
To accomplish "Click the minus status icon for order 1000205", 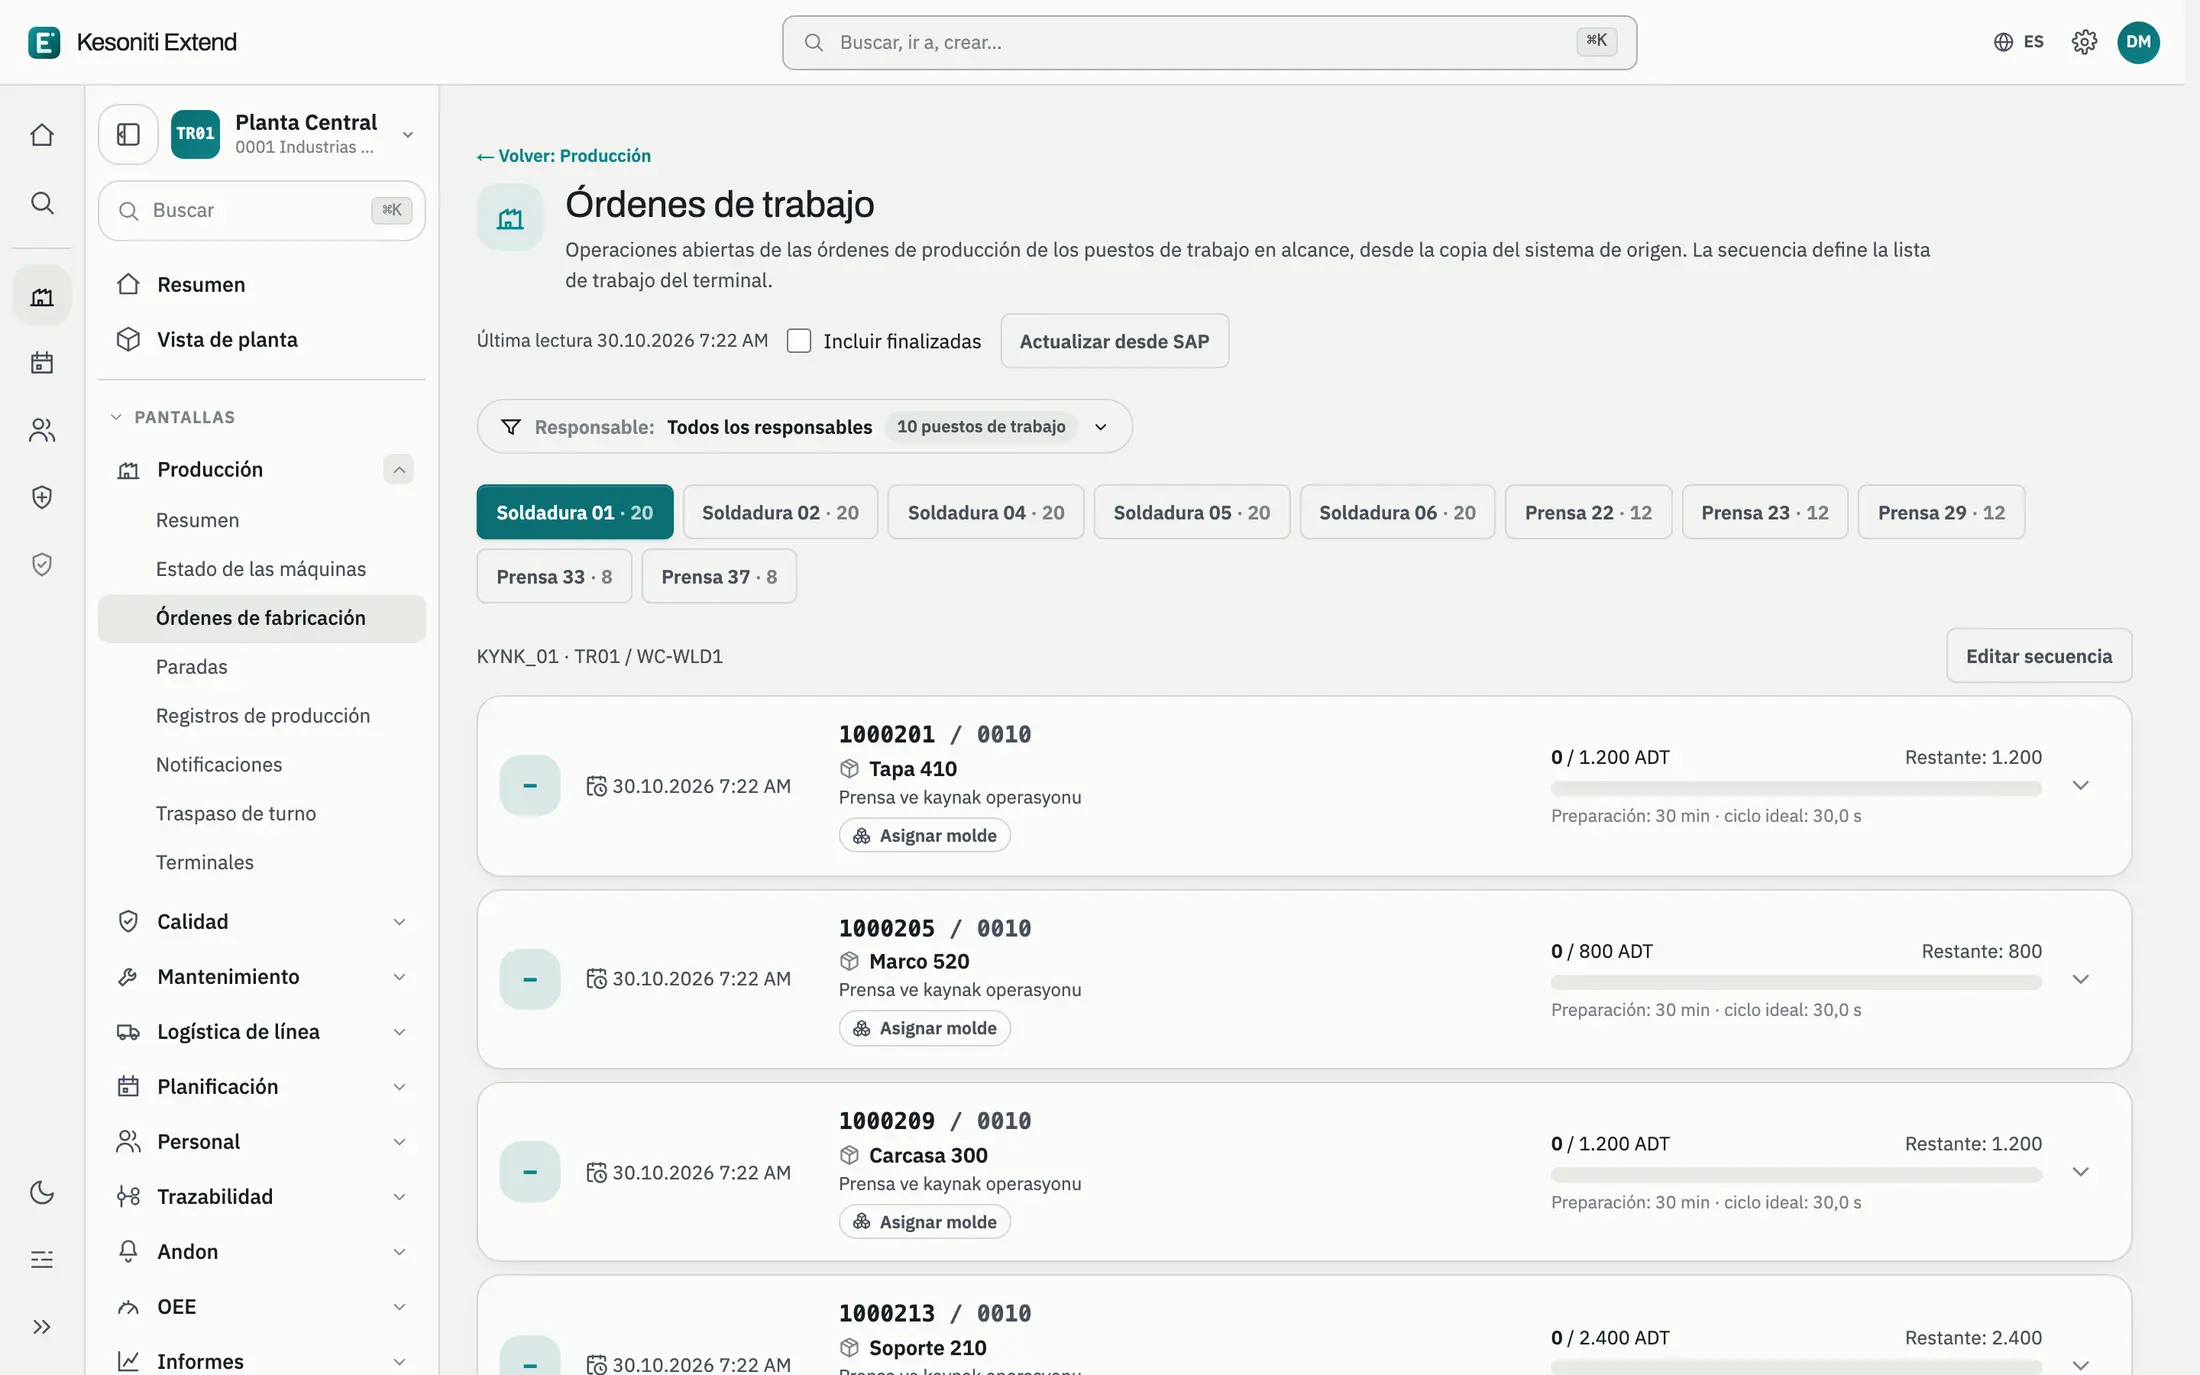I will (x=530, y=979).
